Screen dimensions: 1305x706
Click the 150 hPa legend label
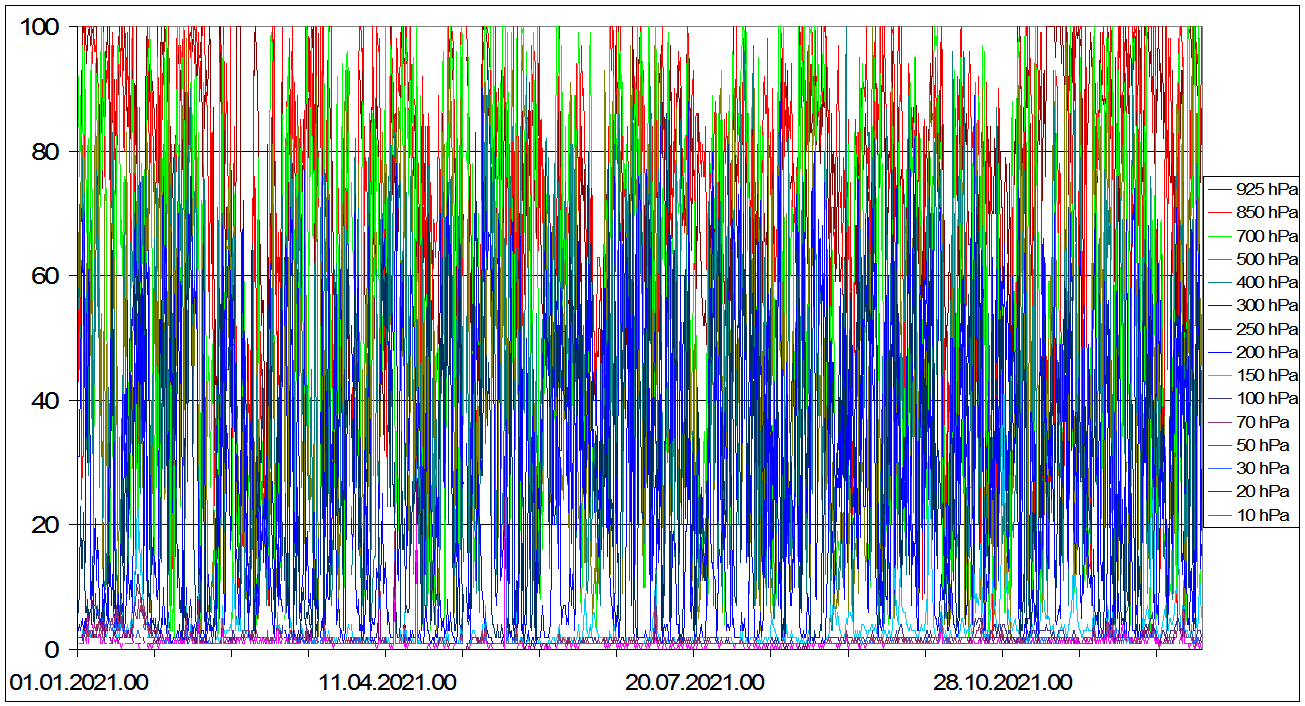[x=1266, y=375]
